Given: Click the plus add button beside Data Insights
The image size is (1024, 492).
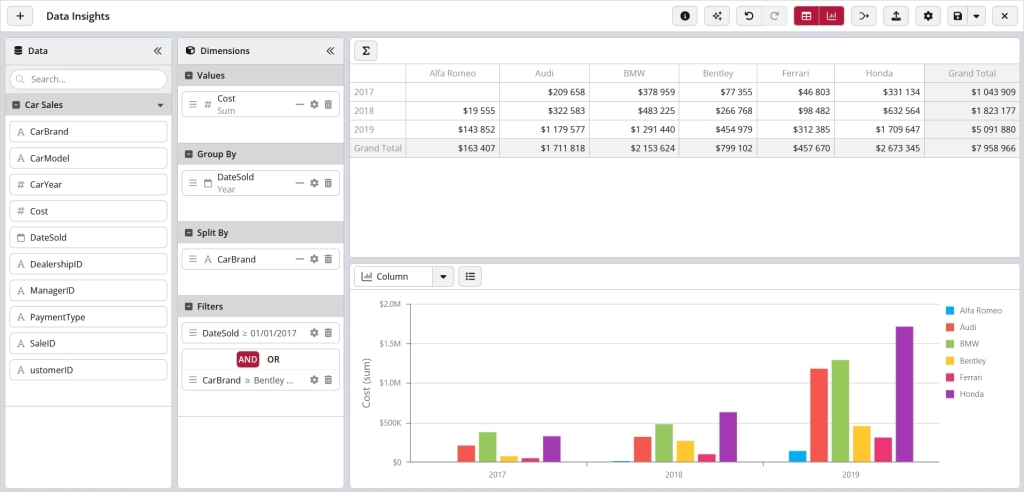Looking at the screenshot, I should click(20, 16).
